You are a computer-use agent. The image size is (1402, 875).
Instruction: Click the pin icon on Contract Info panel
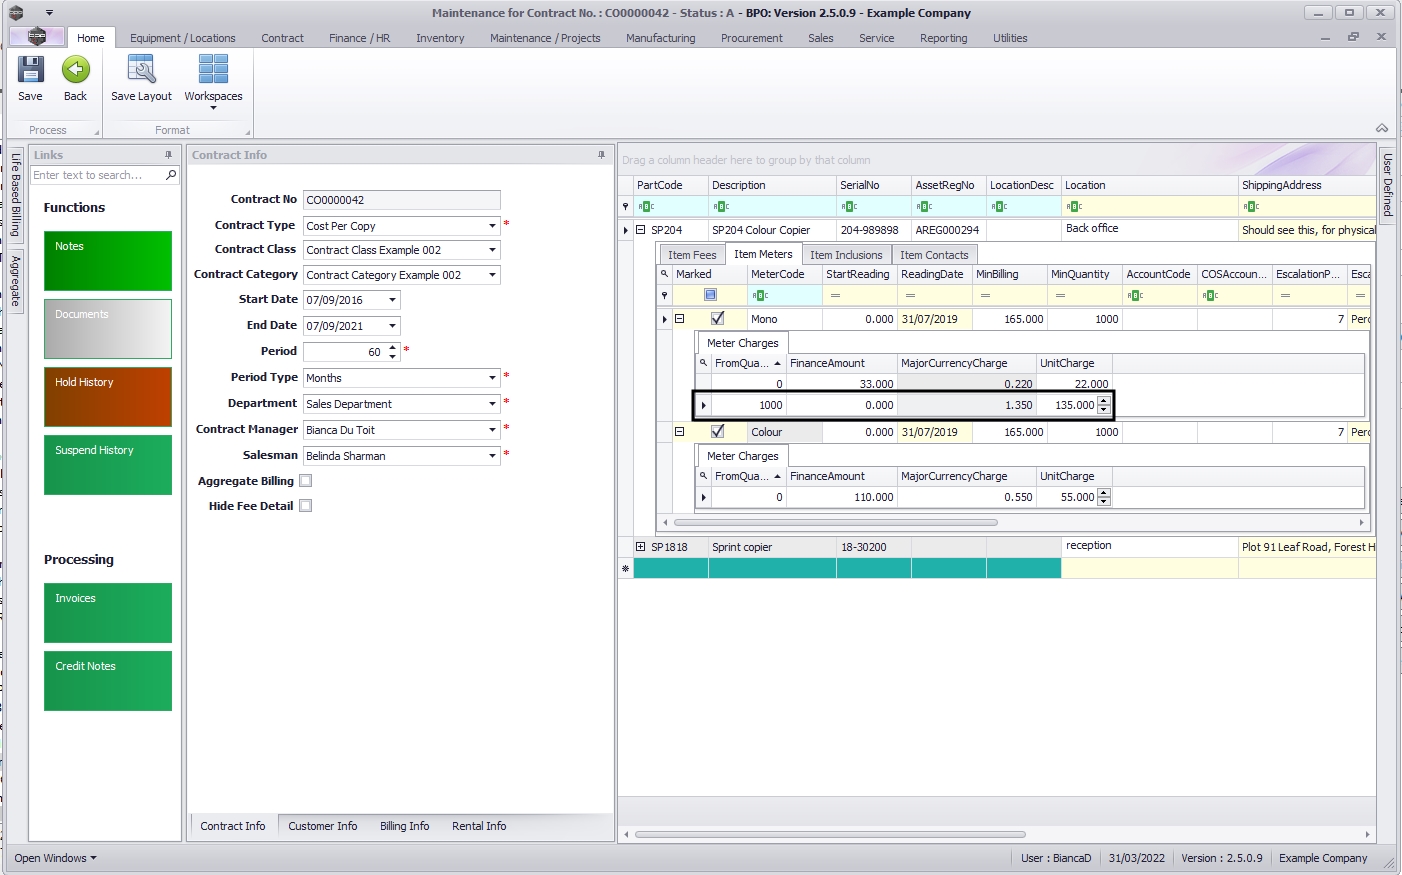point(601,155)
